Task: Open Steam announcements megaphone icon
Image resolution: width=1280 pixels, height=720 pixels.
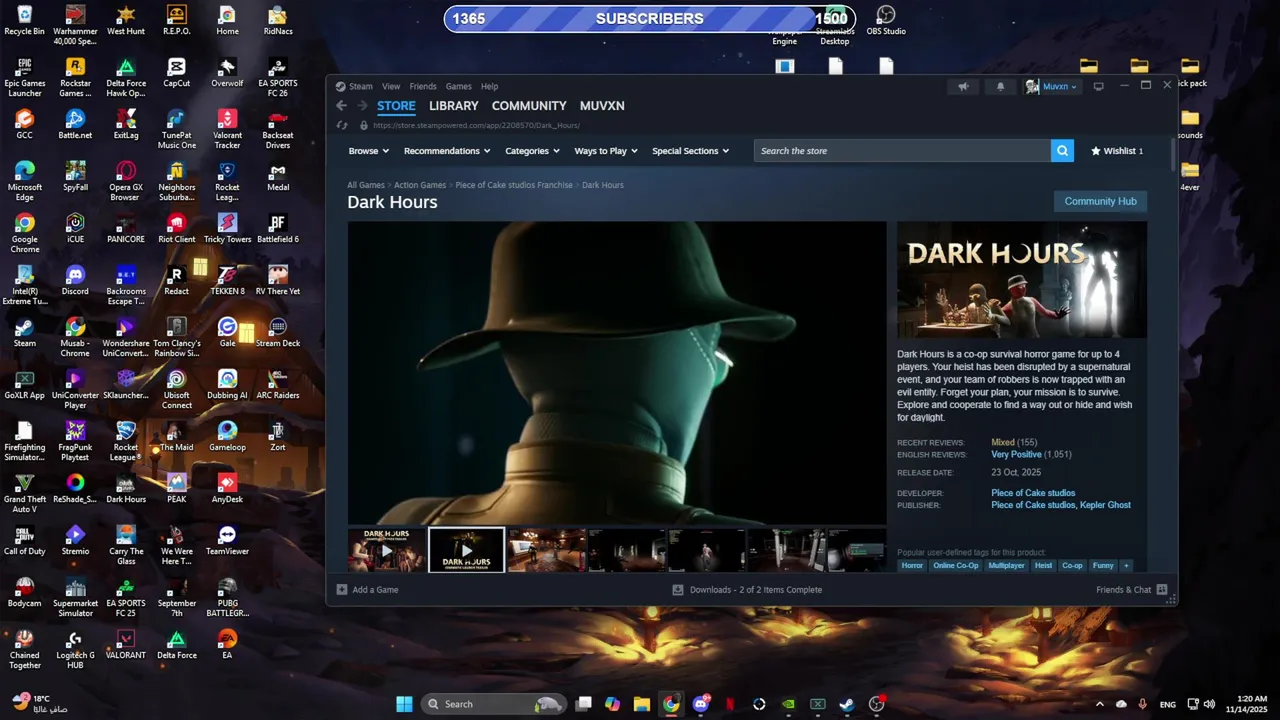Action: [963, 86]
